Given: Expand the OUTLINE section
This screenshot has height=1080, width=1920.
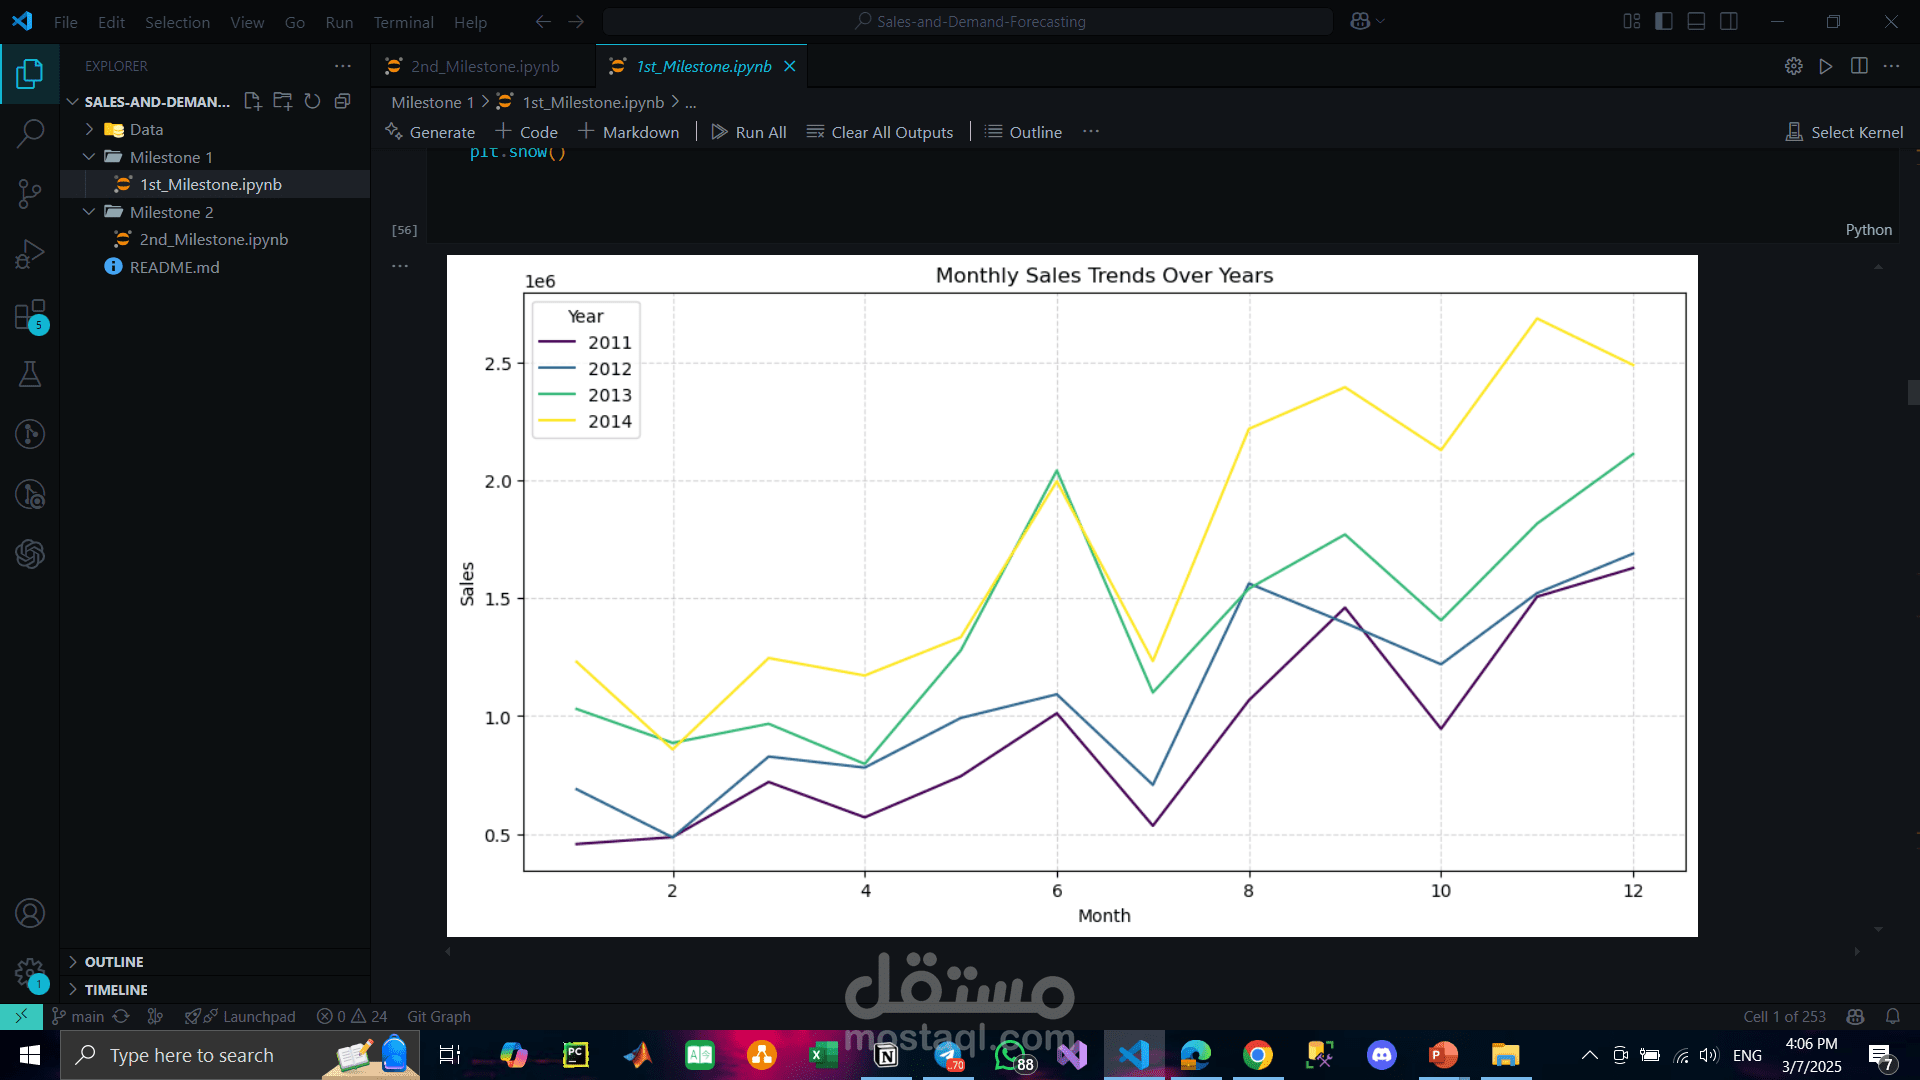Looking at the screenshot, I should (114, 961).
